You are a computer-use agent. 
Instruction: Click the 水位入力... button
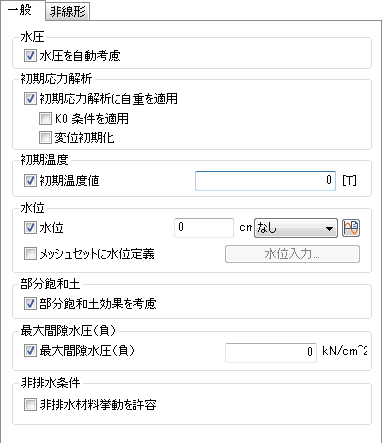292,254
